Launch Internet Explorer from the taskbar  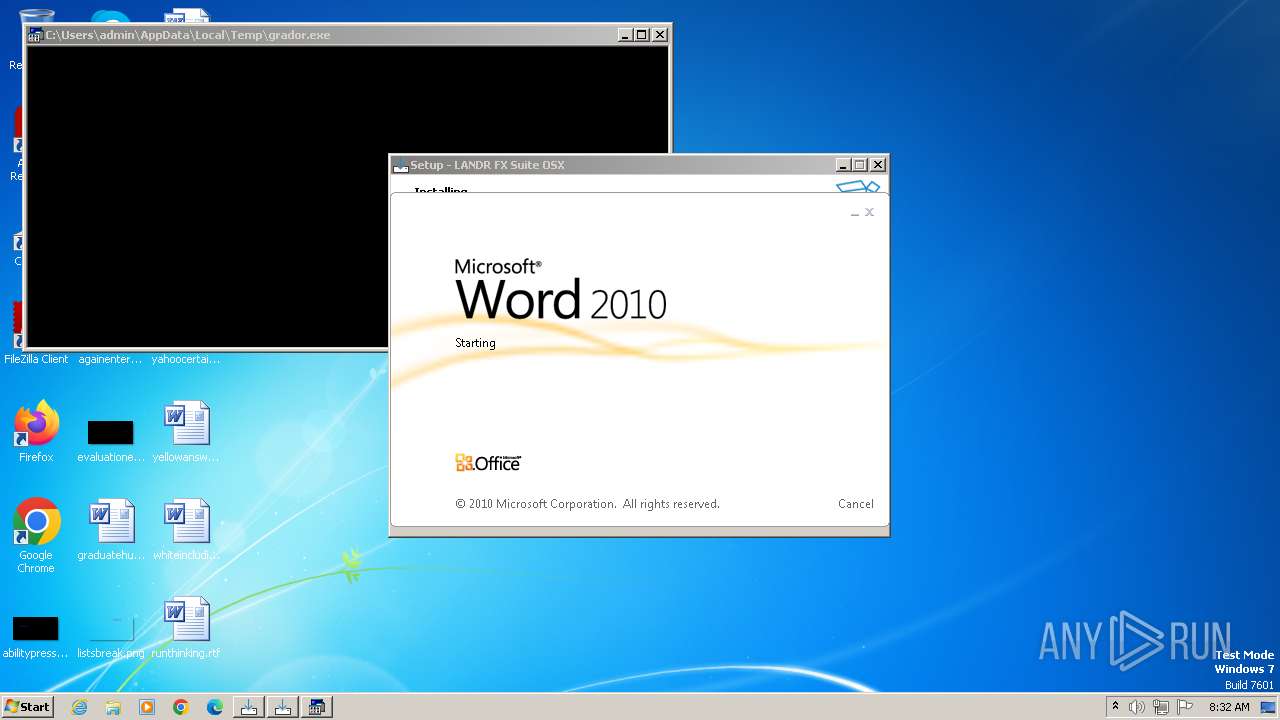tap(79, 707)
